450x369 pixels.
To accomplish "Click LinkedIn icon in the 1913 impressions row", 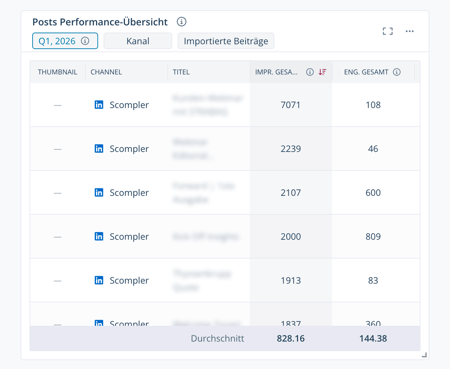I will 99,280.
